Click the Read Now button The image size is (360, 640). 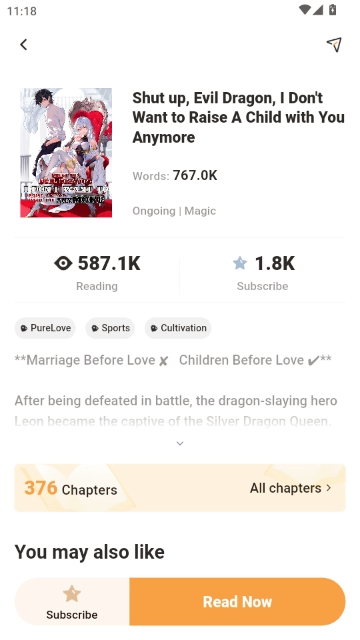coord(238,602)
